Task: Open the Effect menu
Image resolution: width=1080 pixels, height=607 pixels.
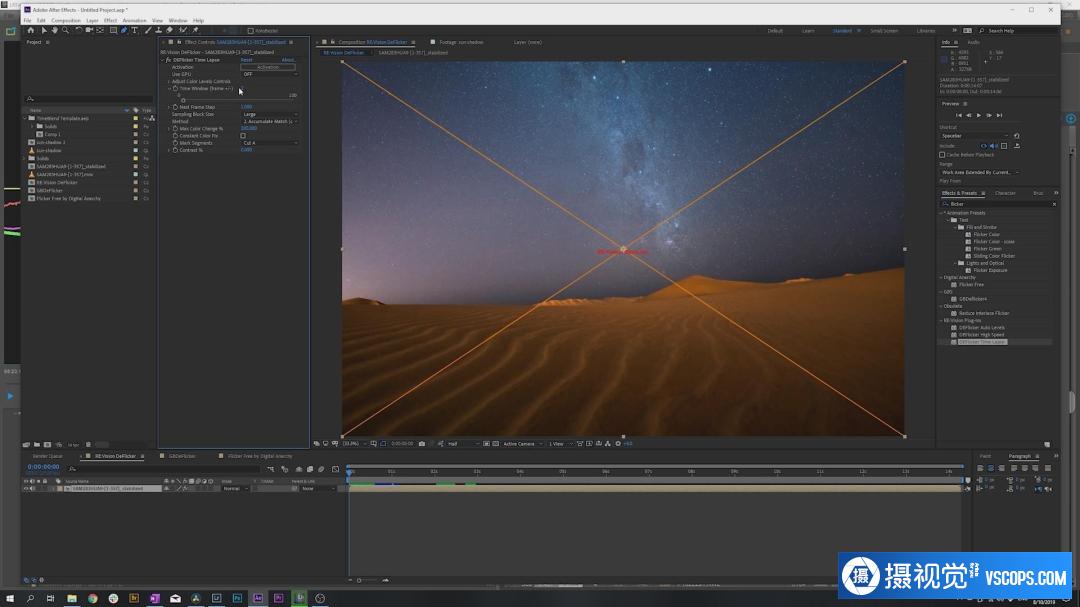Action: pos(110,21)
